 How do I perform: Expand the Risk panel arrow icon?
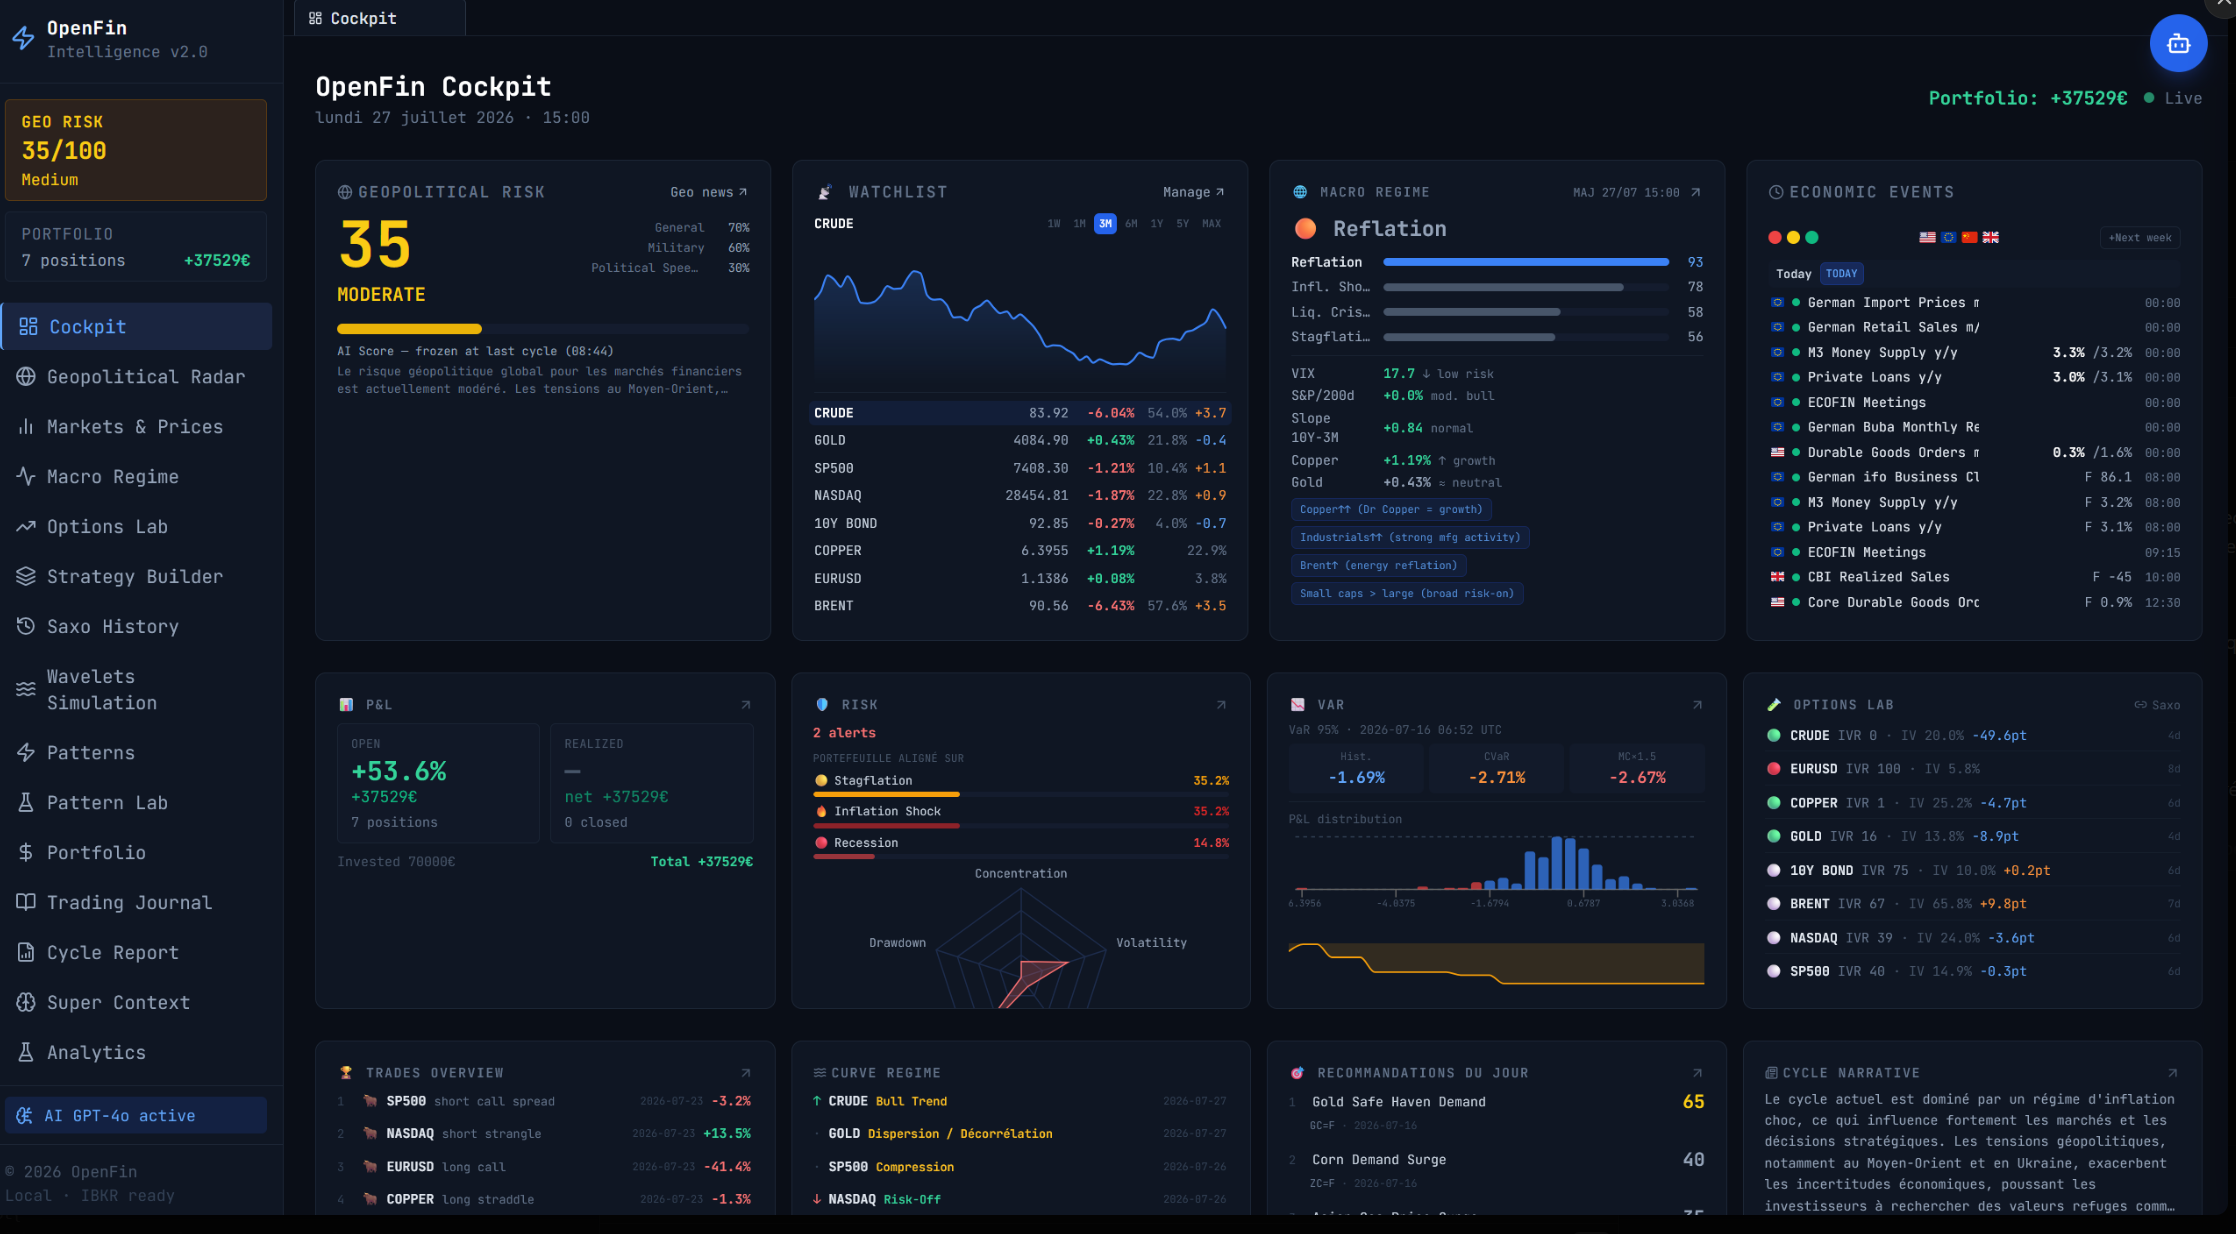pos(1221,705)
